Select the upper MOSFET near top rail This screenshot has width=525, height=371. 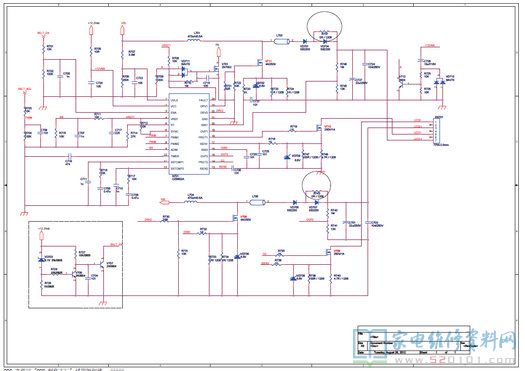tap(260, 62)
